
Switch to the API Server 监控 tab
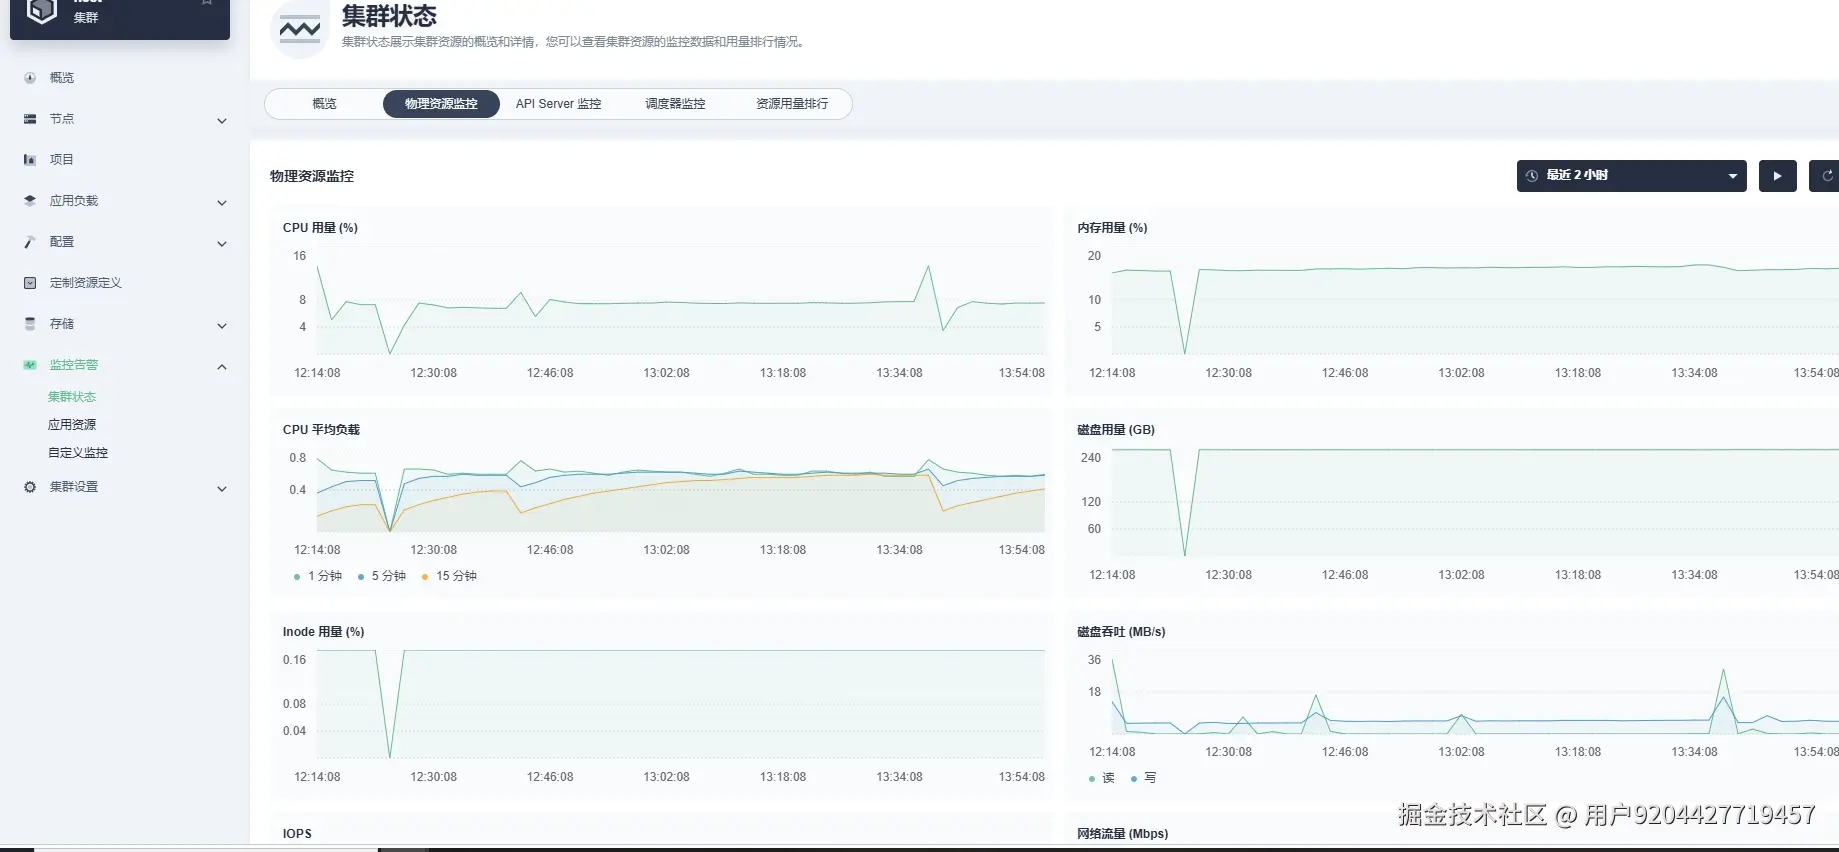click(558, 104)
